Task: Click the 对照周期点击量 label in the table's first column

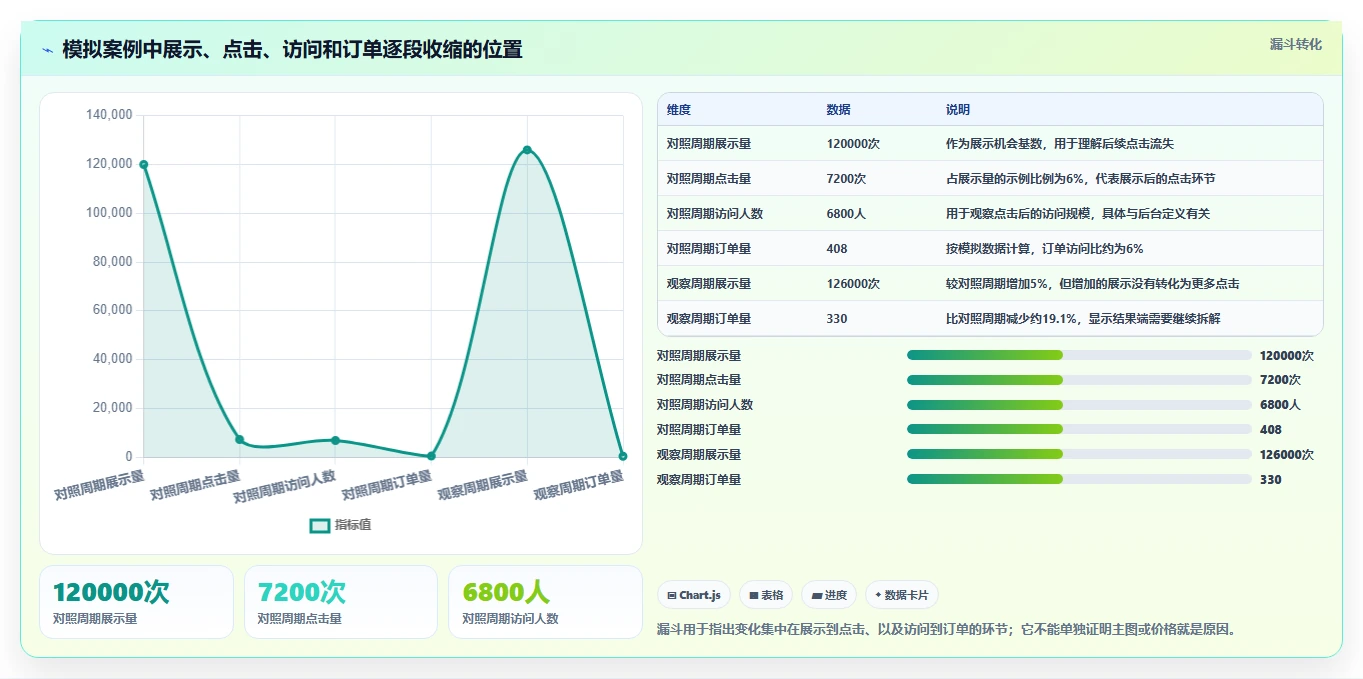Action: point(709,179)
